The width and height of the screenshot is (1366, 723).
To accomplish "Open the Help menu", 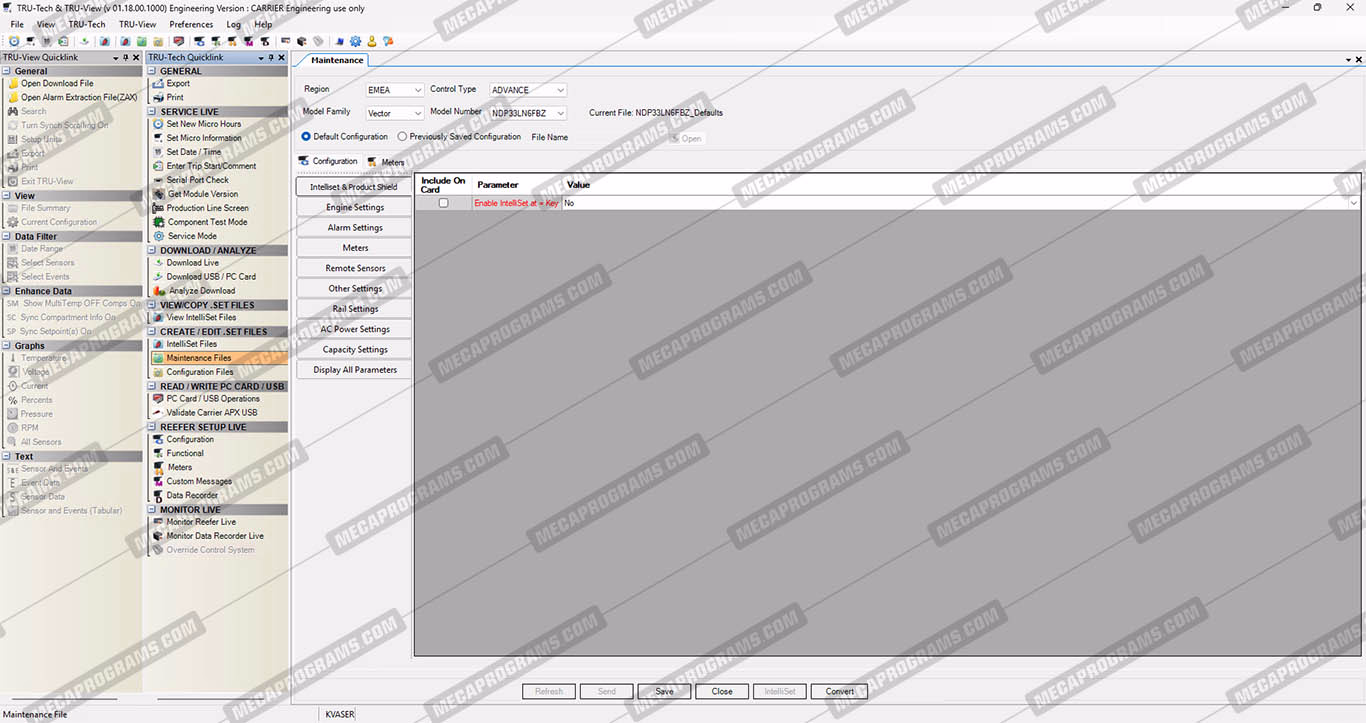I will [x=263, y=24].
